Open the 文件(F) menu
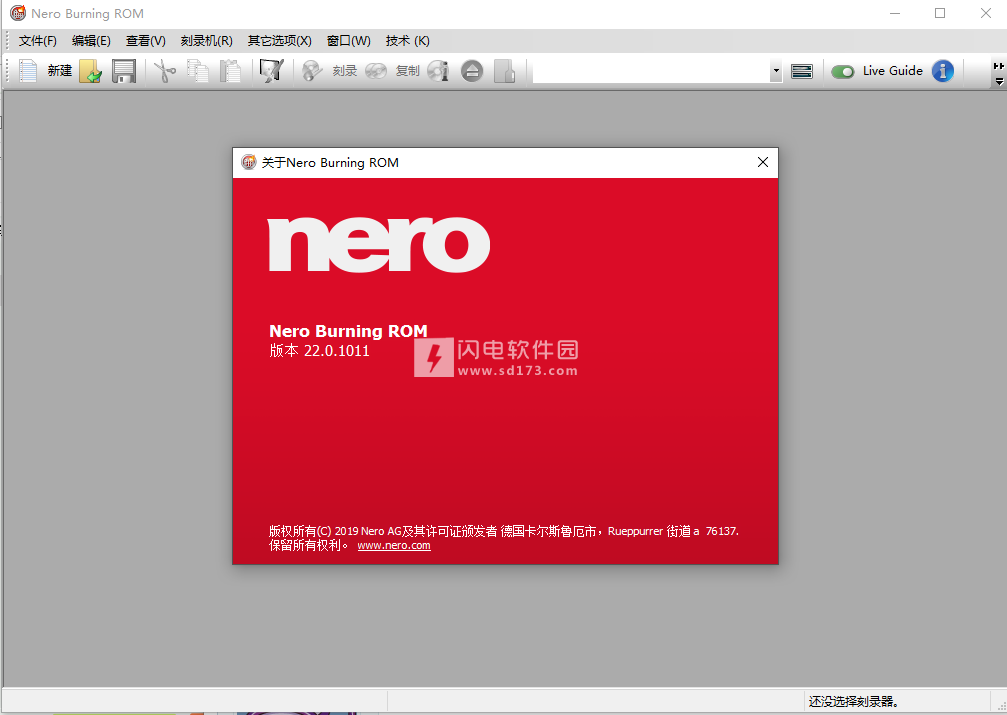This screenshot has height=715, width=1007. 38,41
